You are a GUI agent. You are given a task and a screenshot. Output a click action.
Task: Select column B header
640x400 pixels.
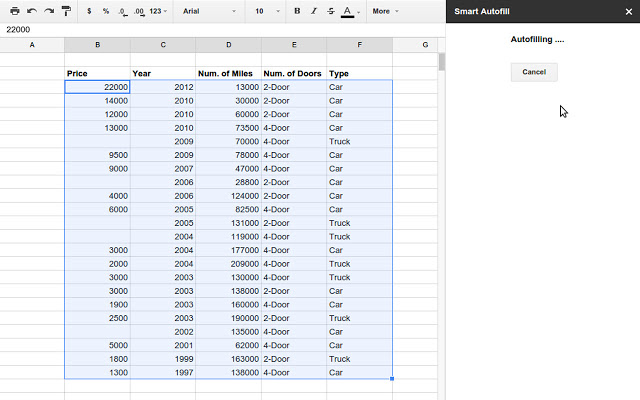tap(98, 45)
